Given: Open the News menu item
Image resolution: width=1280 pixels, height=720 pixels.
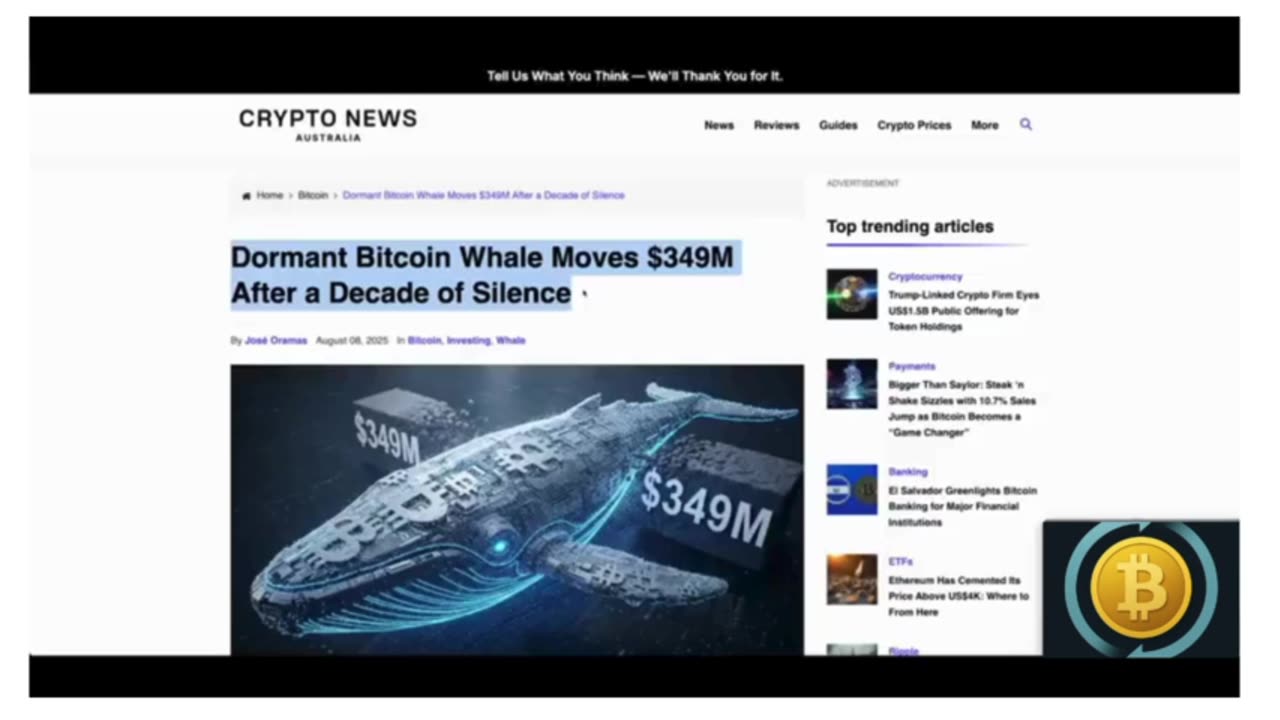Looking at the screenshot, I should pos(719,125).
